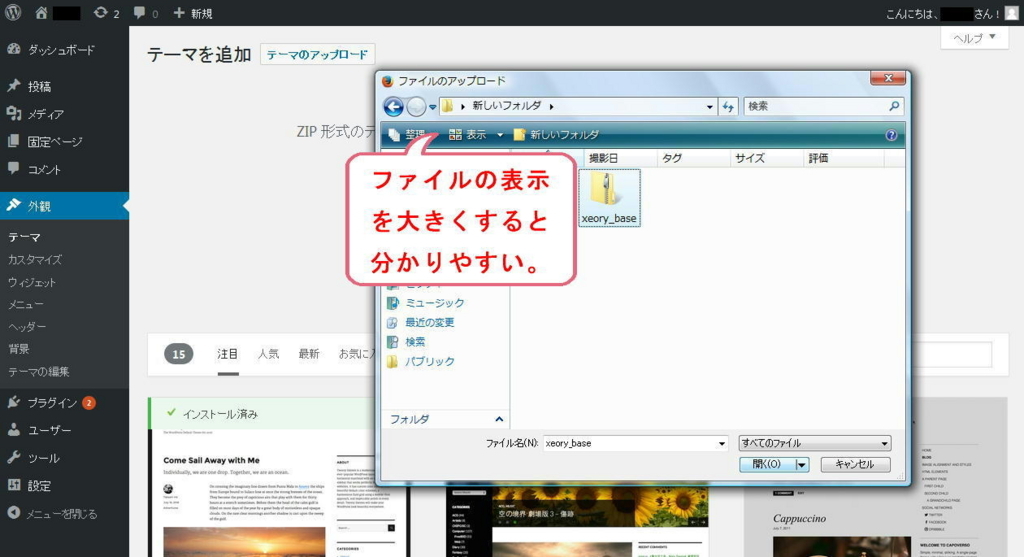Open ウィジェット submenu item
The image size is (1024, 557).
click(32, 282)
